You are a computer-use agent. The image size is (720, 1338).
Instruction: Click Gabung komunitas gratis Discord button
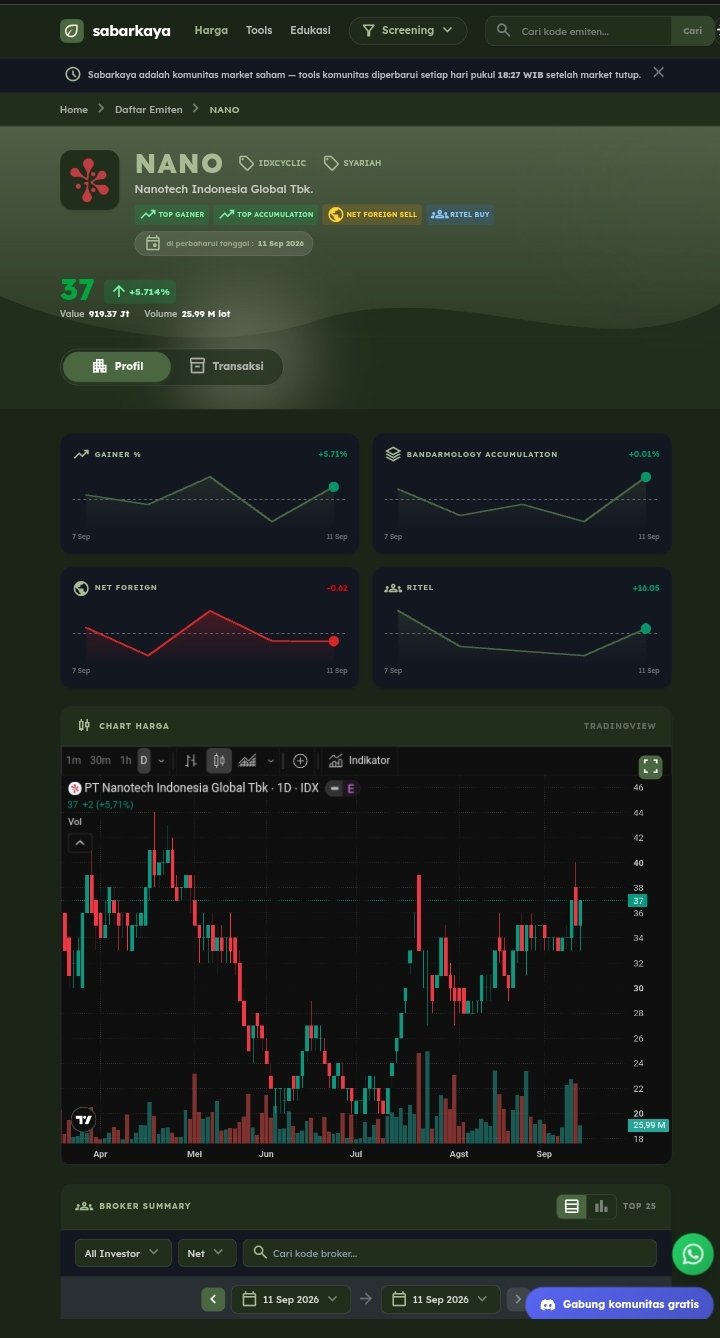(619, 1304)
